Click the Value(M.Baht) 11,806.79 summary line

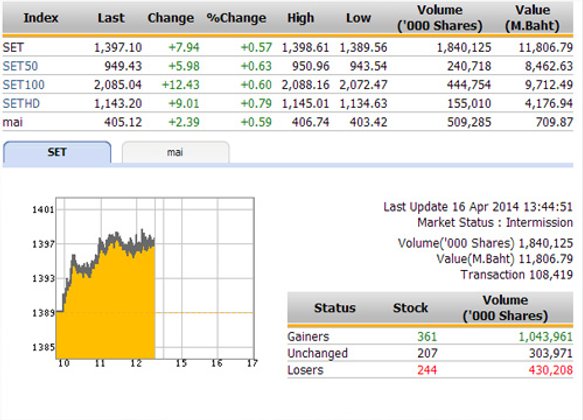(x=505, y=259)
